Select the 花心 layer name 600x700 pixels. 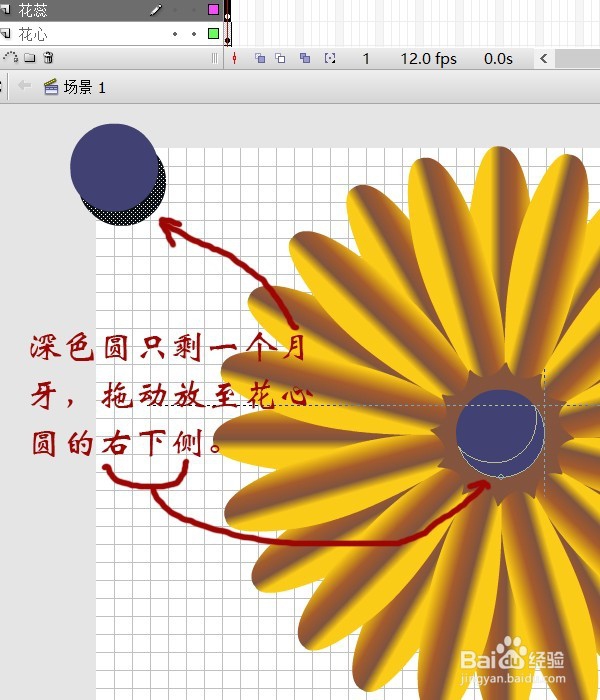(x=33, y=34)
